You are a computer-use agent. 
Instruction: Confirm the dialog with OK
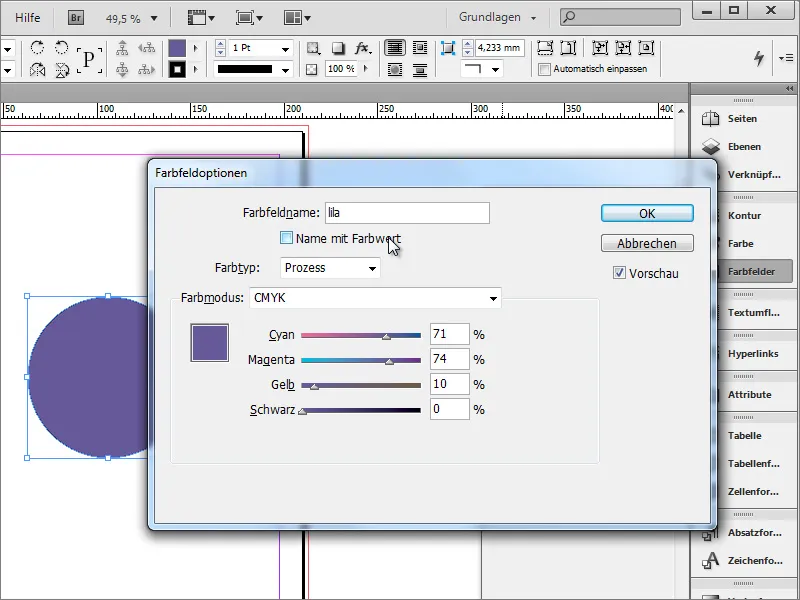pyautogui.click(x=647, y=213)
